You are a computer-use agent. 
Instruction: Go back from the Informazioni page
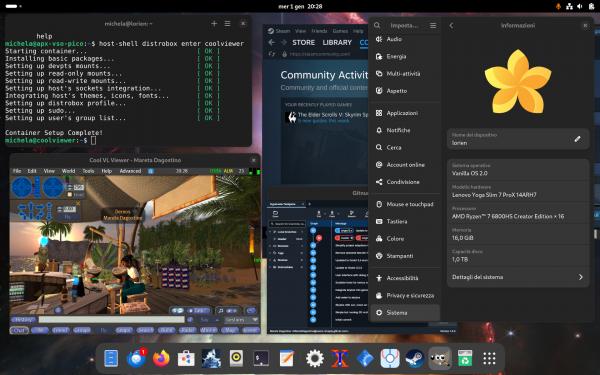point(451,25)
